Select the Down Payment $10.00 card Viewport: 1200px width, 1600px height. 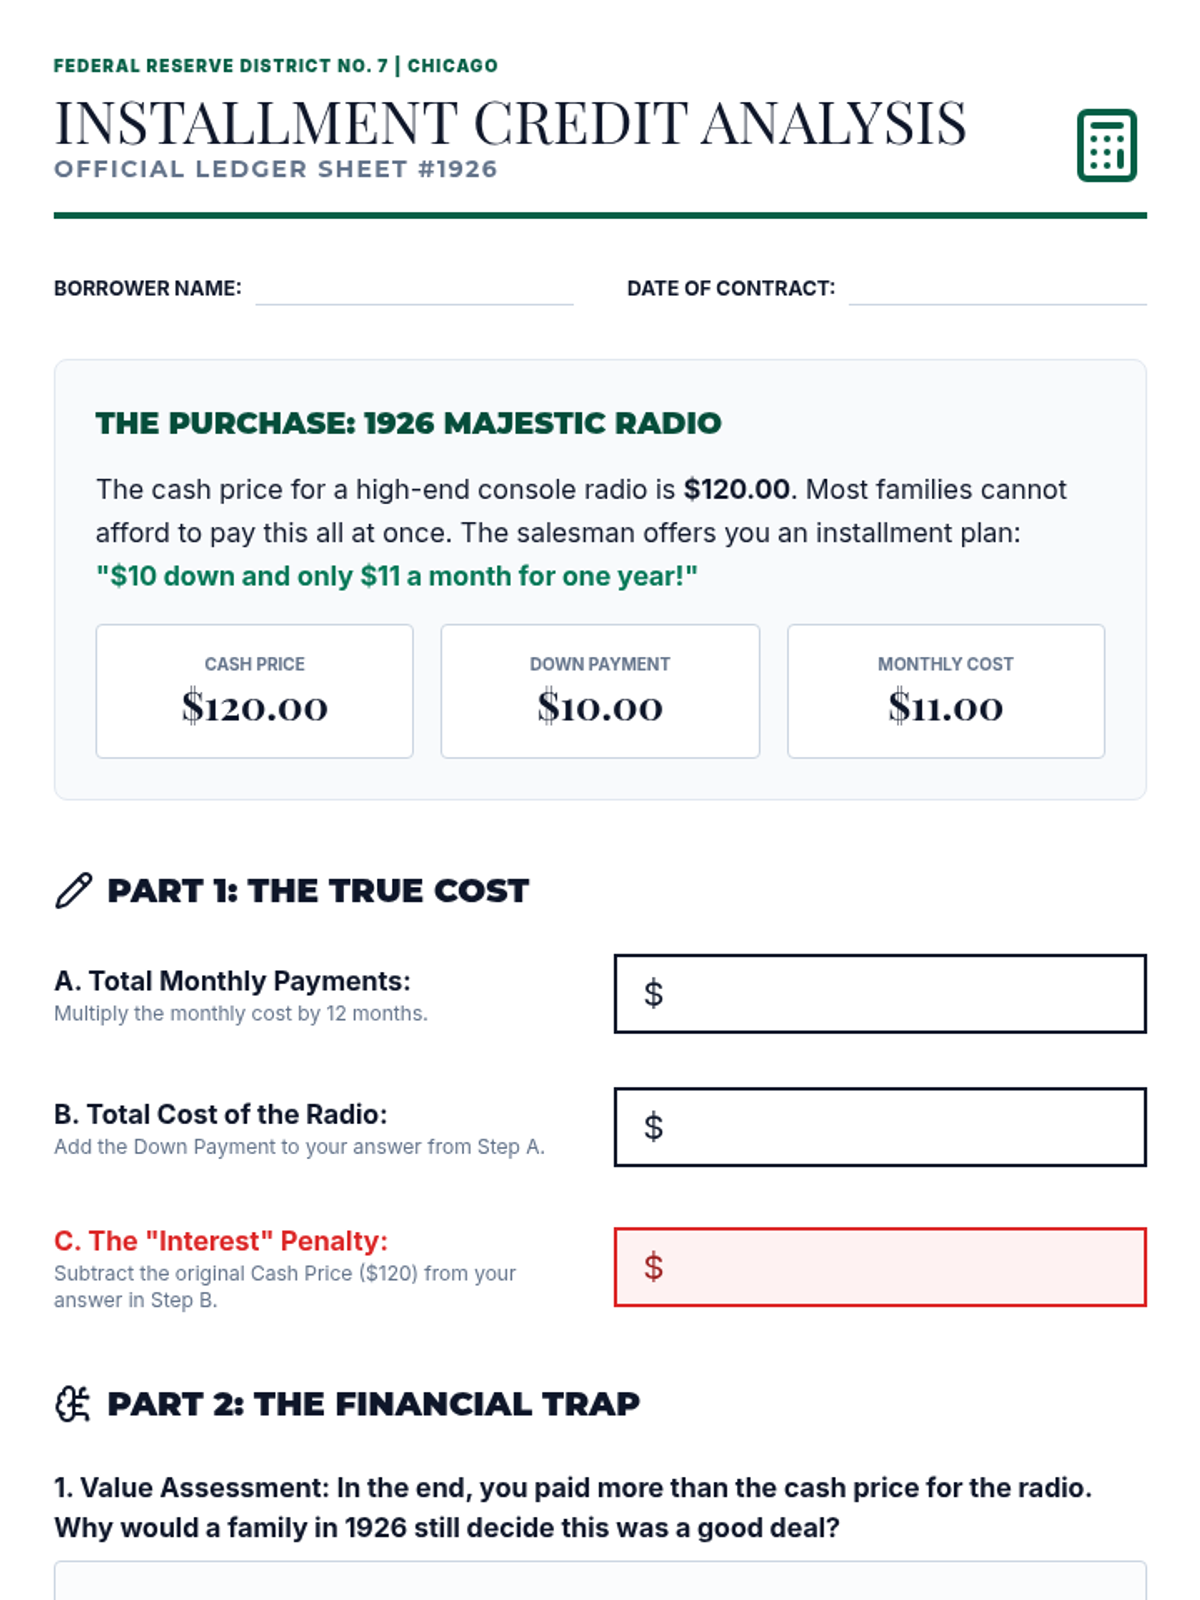point(600,691)
